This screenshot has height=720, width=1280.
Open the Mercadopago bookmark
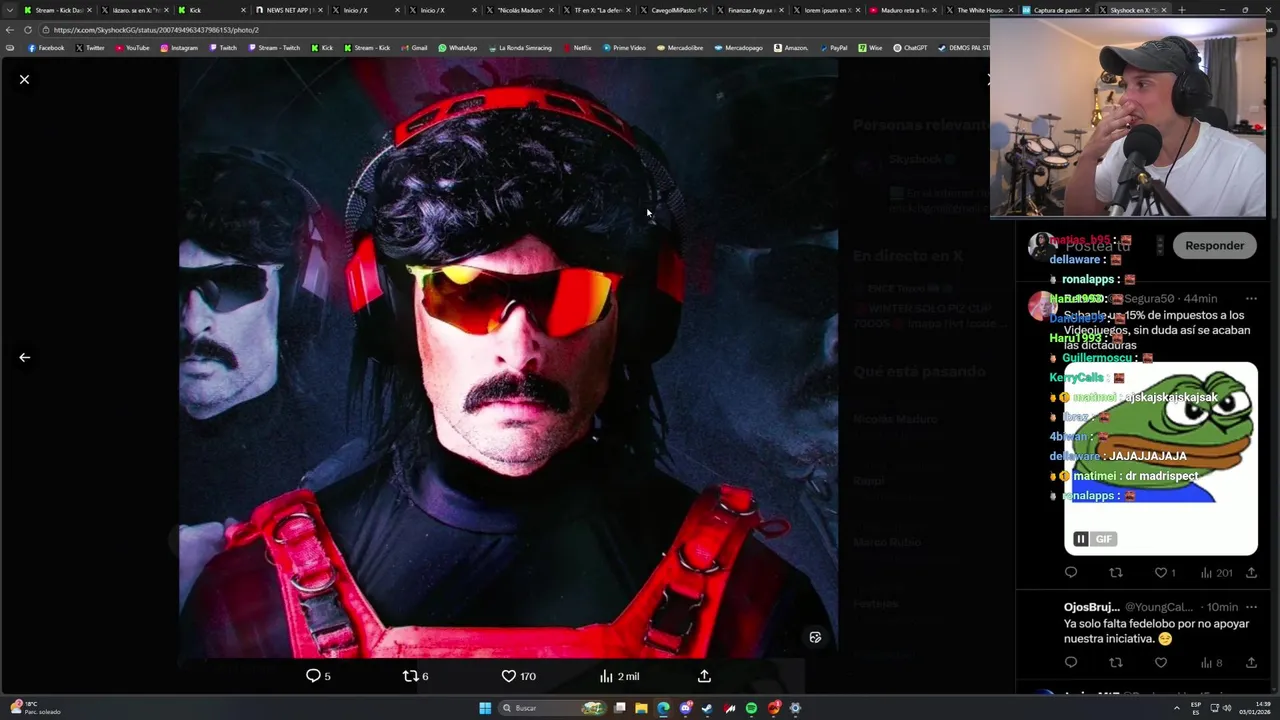click(738, 48)
